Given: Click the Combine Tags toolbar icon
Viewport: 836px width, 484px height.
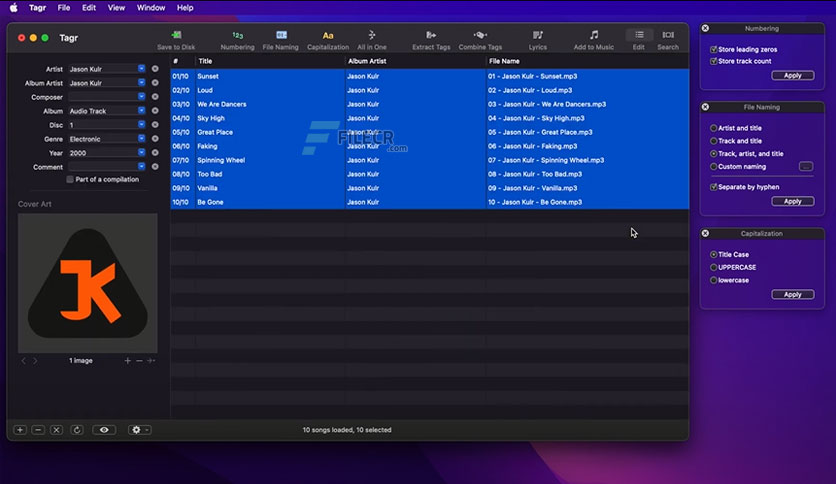Looking at the screenshot, I should coord(480,35).
